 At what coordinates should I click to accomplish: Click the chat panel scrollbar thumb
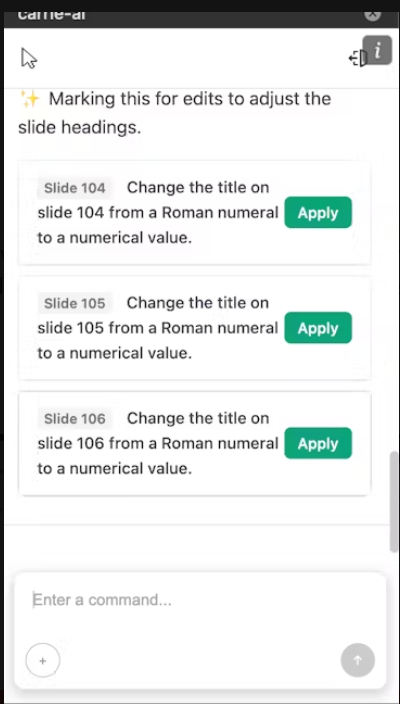(x=394, y=502)
